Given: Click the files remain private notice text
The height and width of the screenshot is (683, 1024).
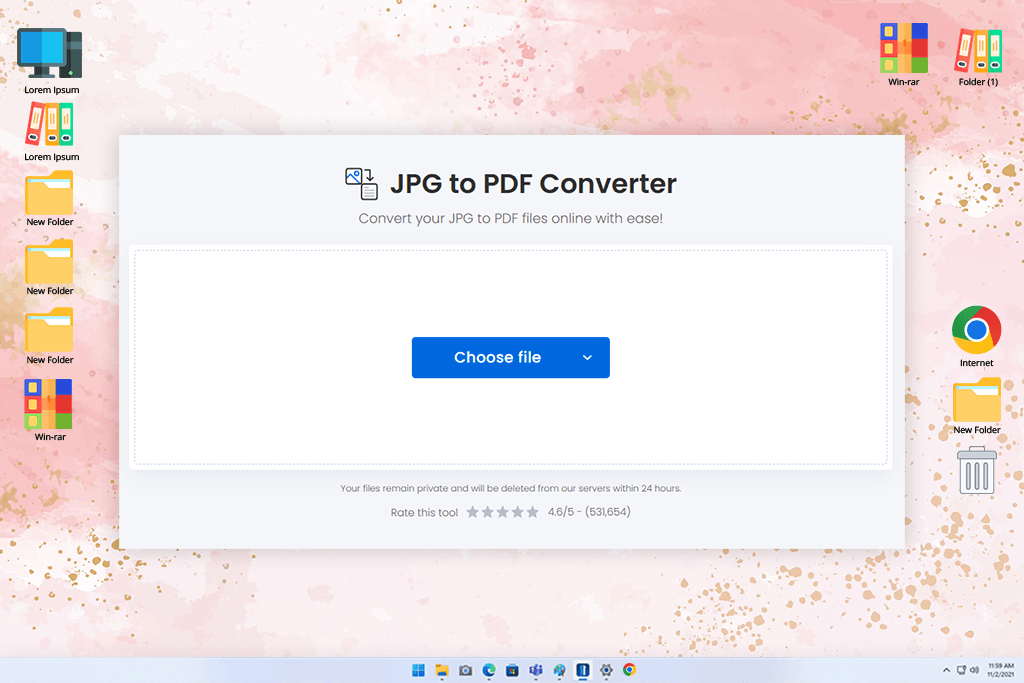Looking at the screenshot, I should (510, 488).
